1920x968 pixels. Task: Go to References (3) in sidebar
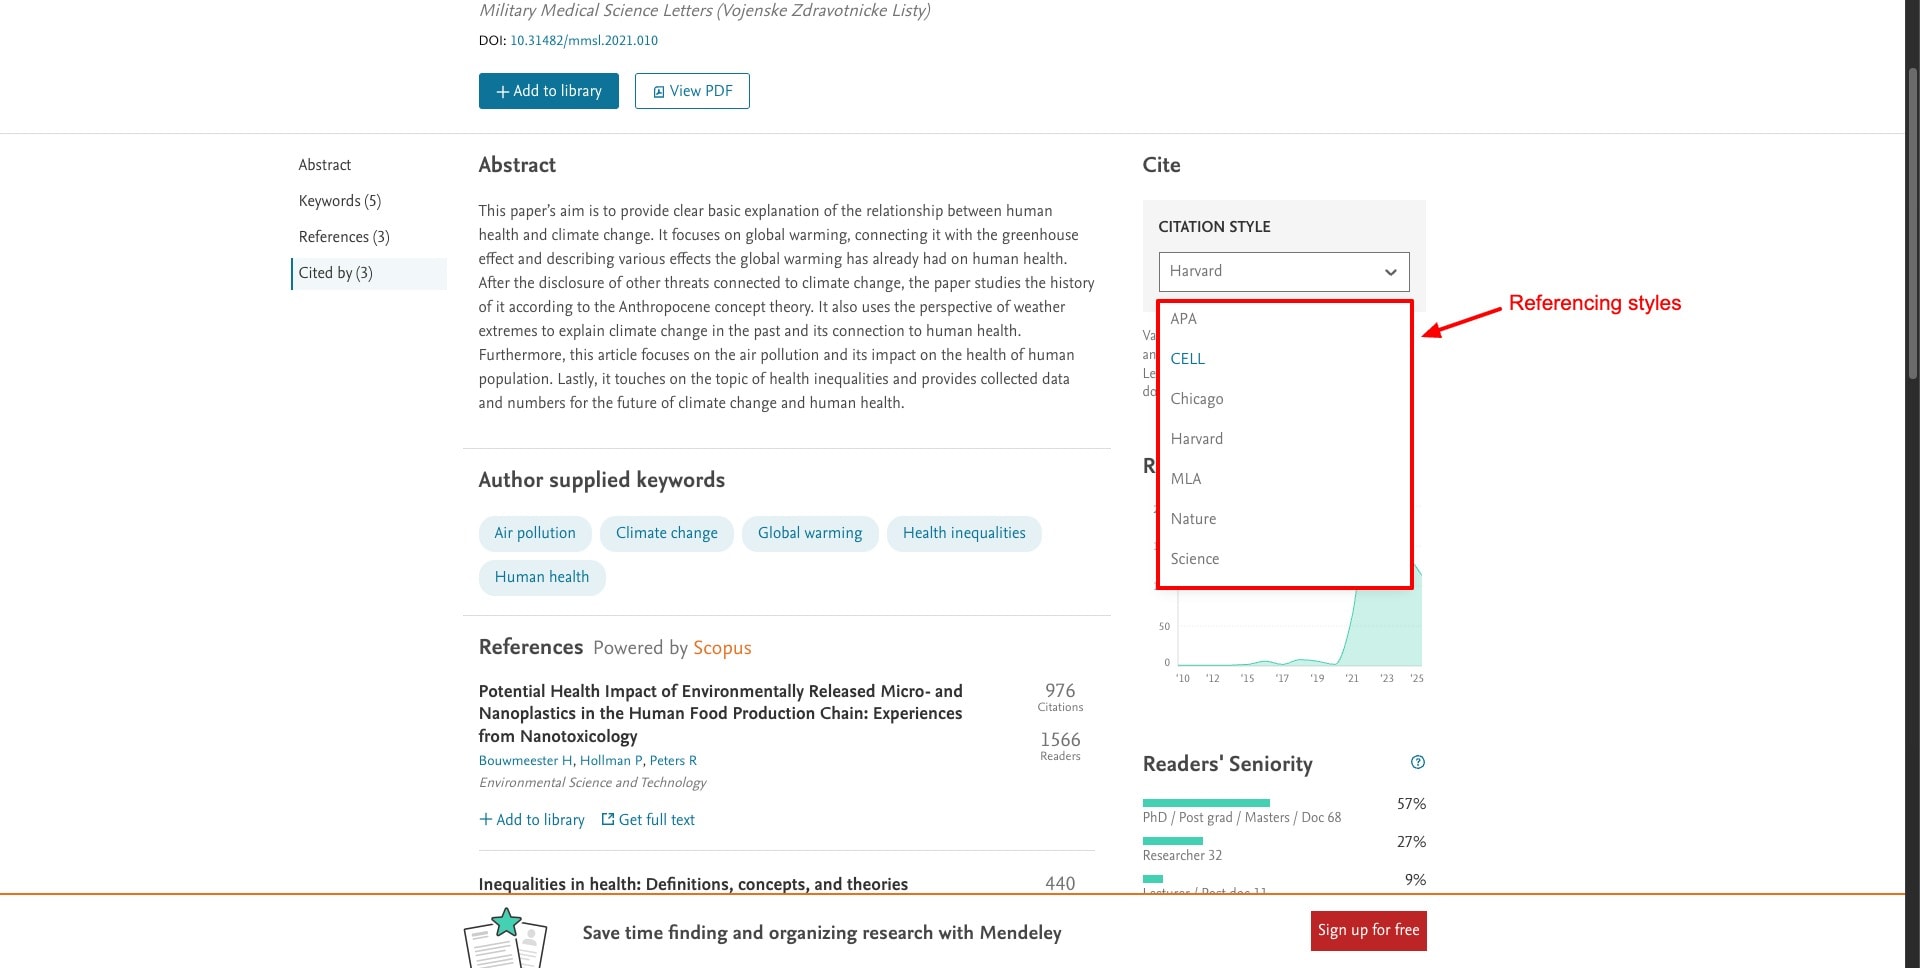(344, 237)
